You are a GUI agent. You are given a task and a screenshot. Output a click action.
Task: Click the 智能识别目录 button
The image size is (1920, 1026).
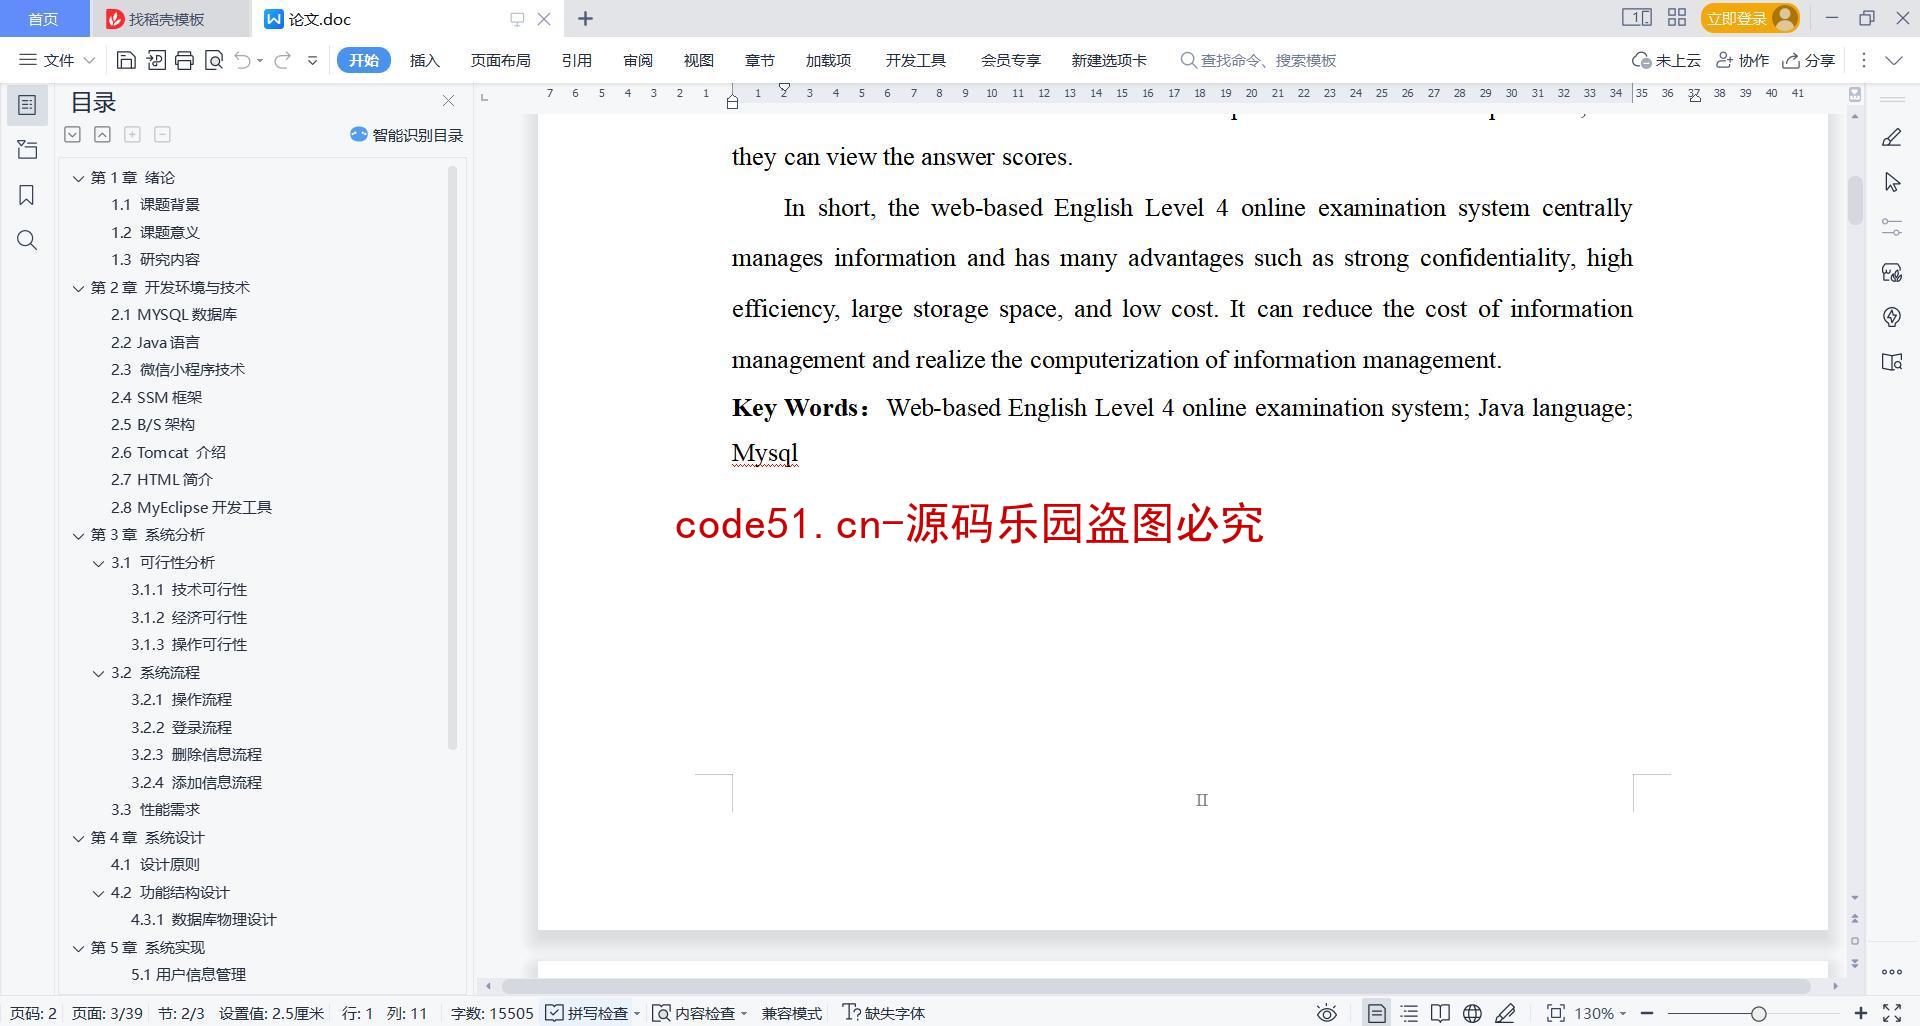tap(406, 135)
